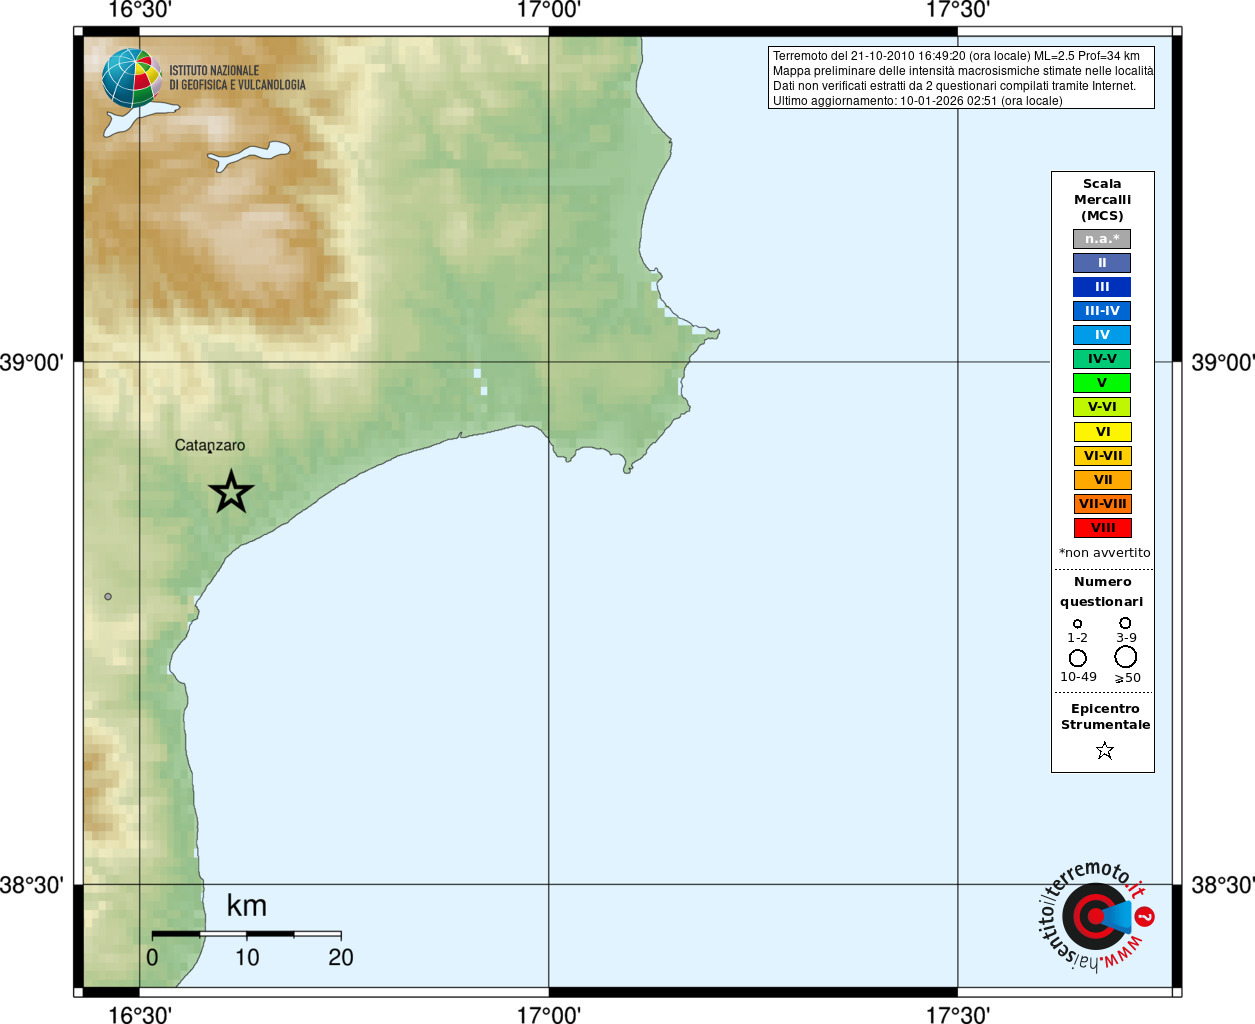Select the orange VII-VIII intensity swatch
The height and width of the screenshot is (1024, 1255).
click(x=1102, y=504)
